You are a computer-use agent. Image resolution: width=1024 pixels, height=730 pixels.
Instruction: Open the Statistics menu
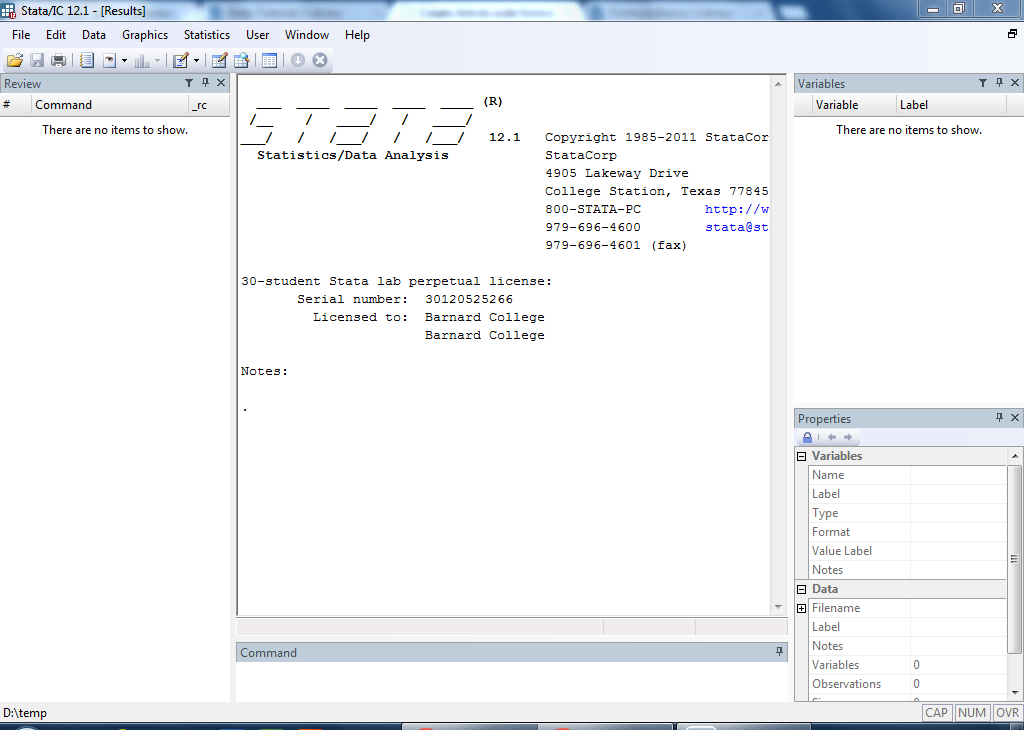point(207,35)
